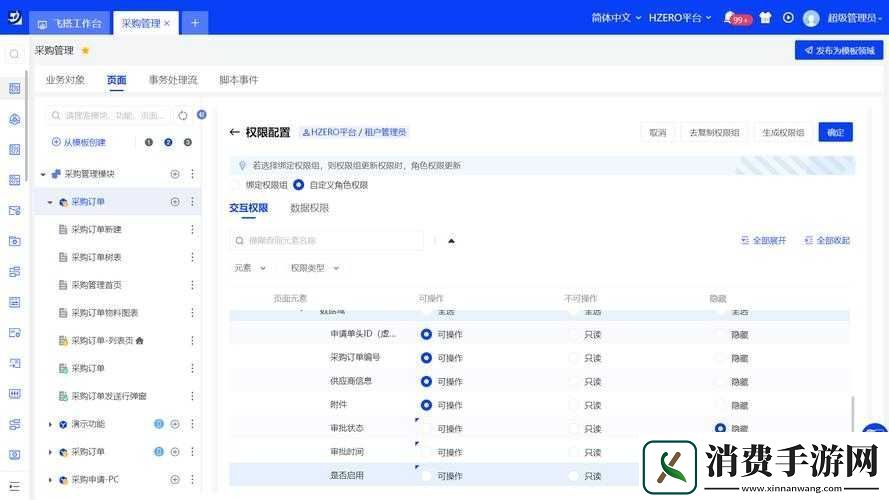Image resolution: width=889 pixels, height=500 pixels.
Task: Open the more menu on 采购管理模块 row
Action: point(192,173)
